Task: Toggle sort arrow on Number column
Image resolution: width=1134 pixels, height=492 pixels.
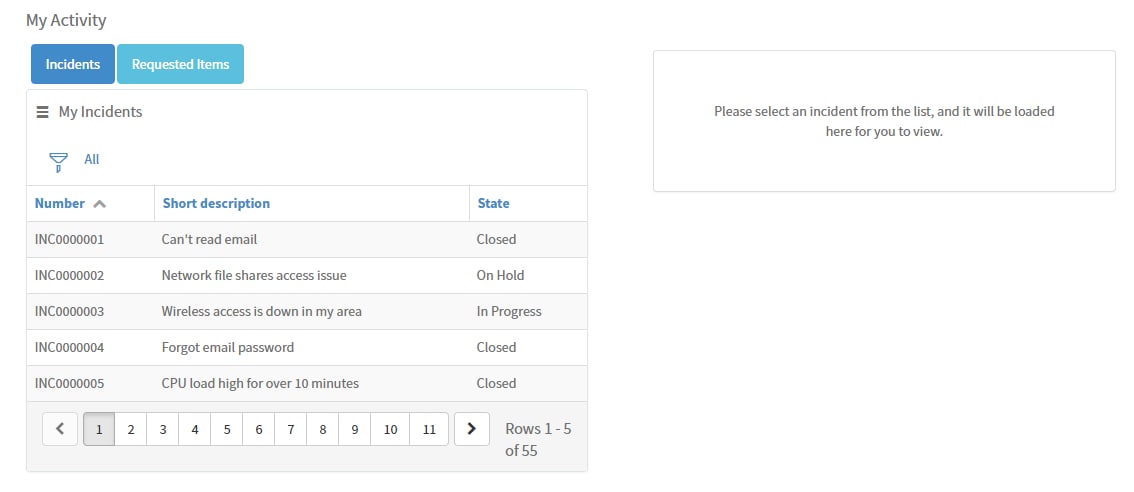Action: point(100,204)
